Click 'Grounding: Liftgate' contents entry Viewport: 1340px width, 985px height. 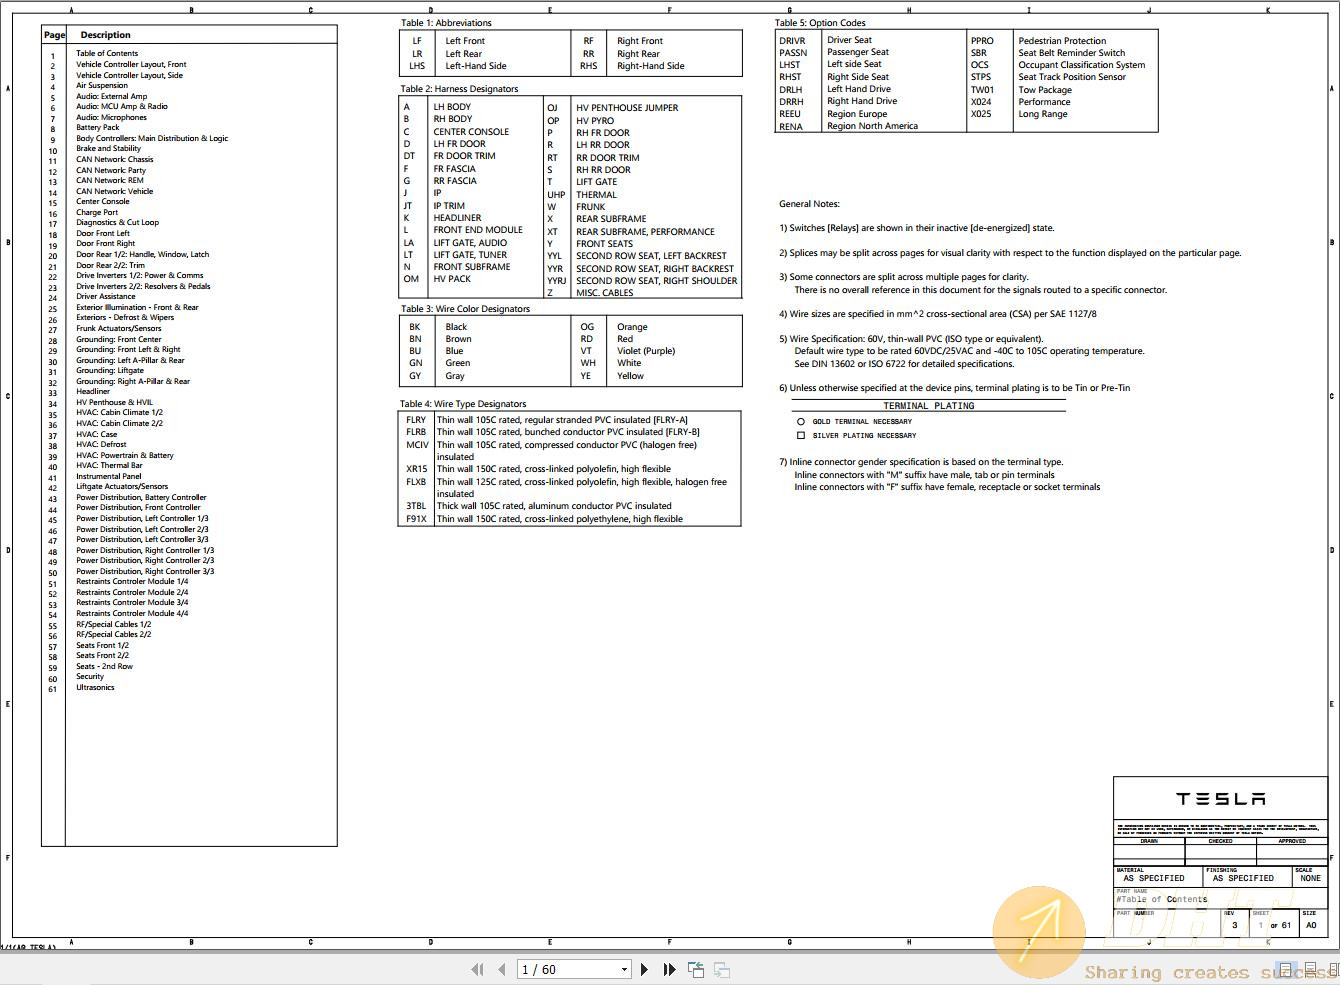[x=110, y=370]
